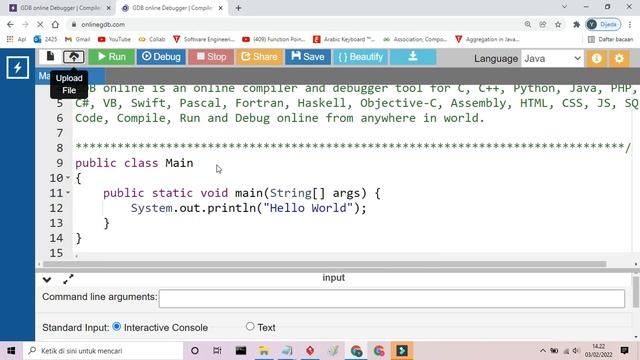Open the Function Point bookmark
This screenshot has width=640, height=360.
pos(273,39)
